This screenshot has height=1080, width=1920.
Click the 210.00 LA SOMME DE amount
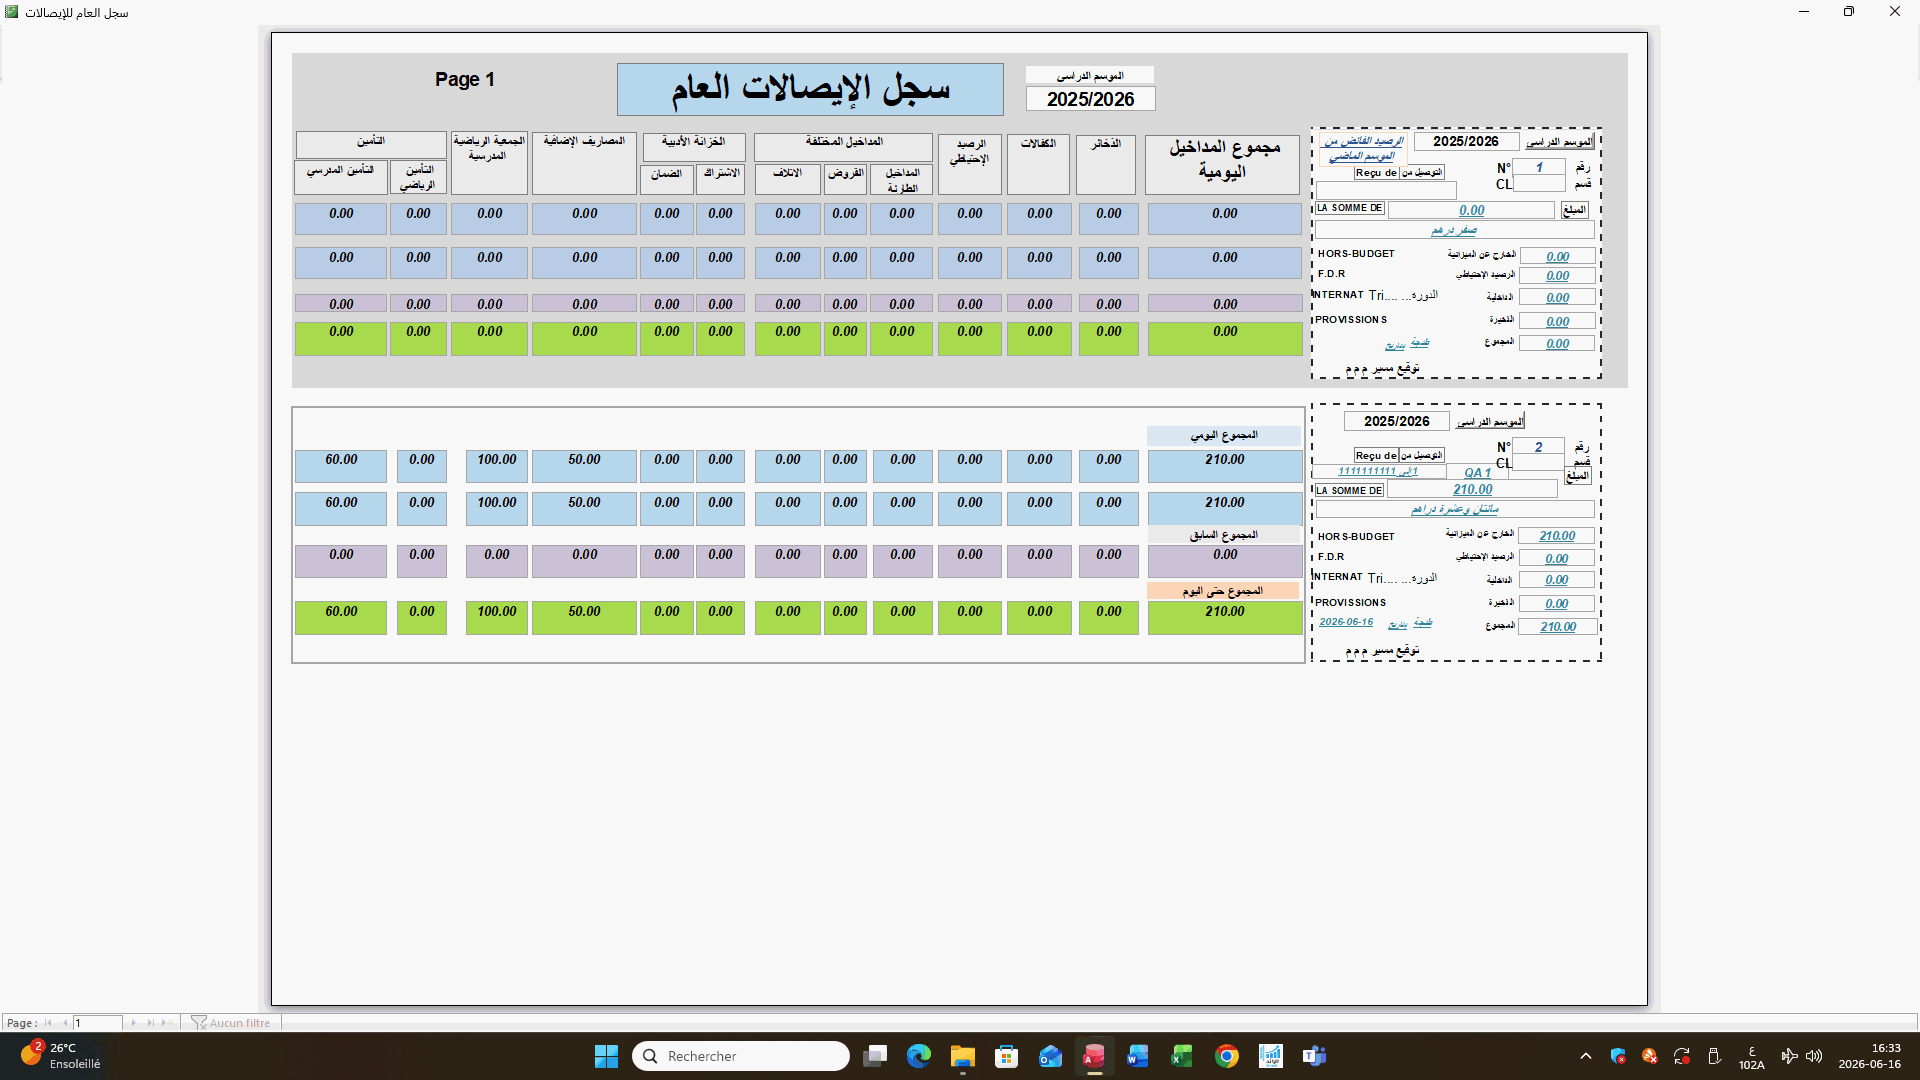(1472, 489)
